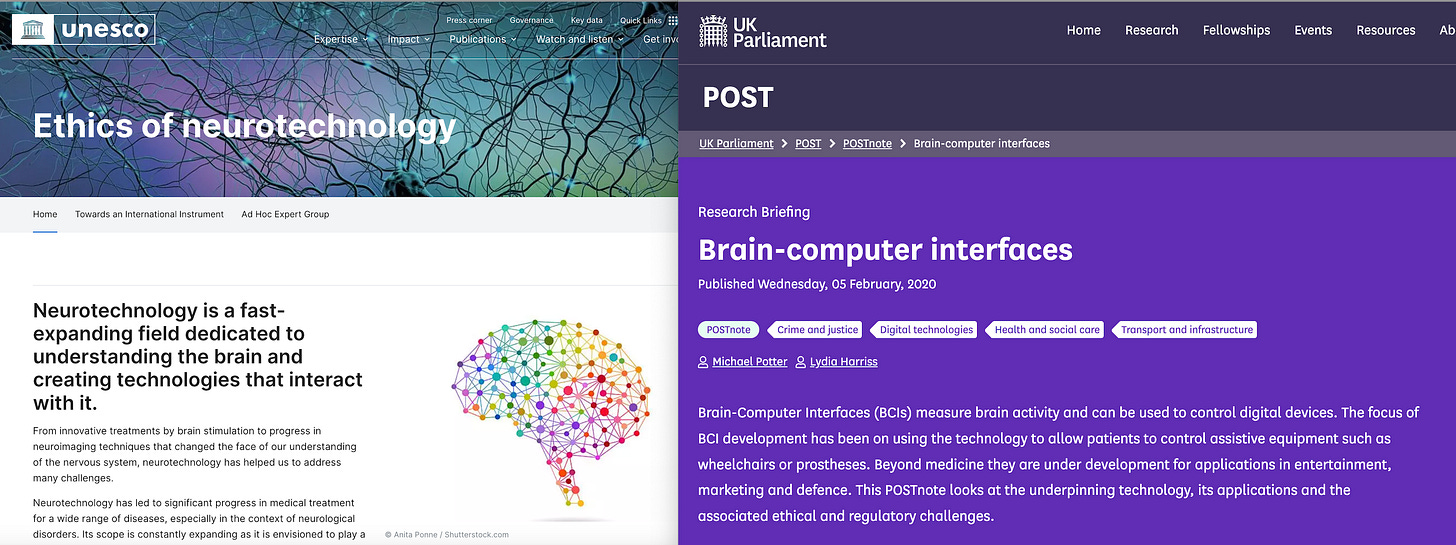The width and height of the screenshot is (1456, 545).
Task: Click the Anita Ponne Shutterstock credit
Action: tap(447, 535)
